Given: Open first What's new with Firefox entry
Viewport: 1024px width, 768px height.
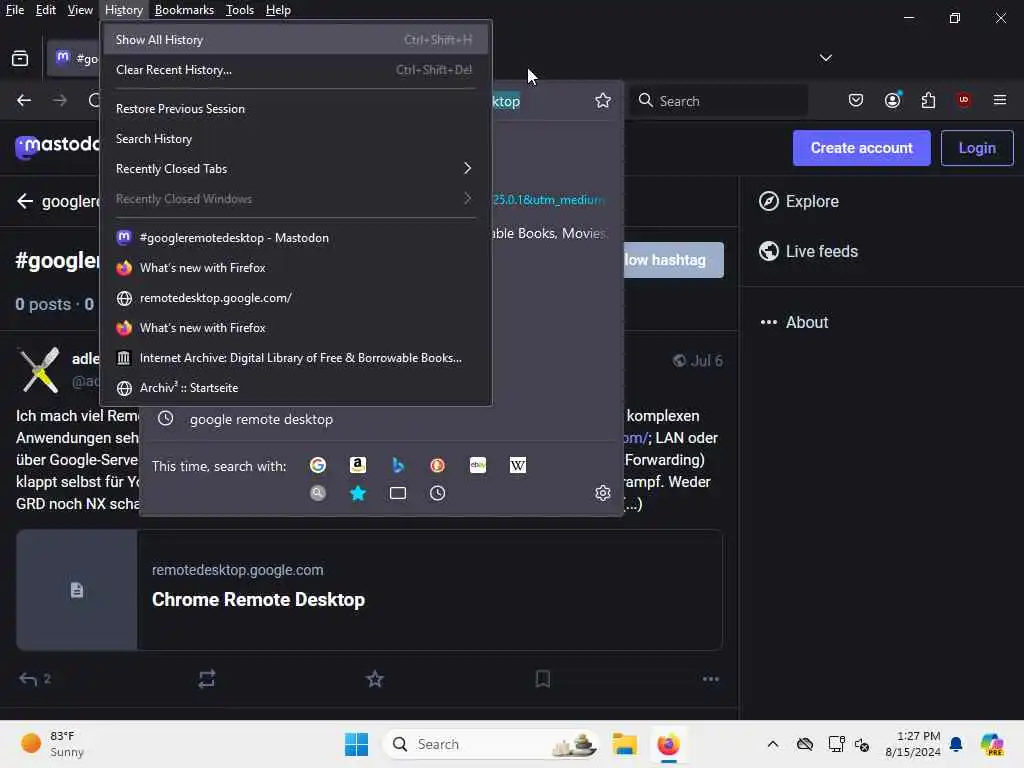Looking at the screenshot, I should (x=295, y=268).
